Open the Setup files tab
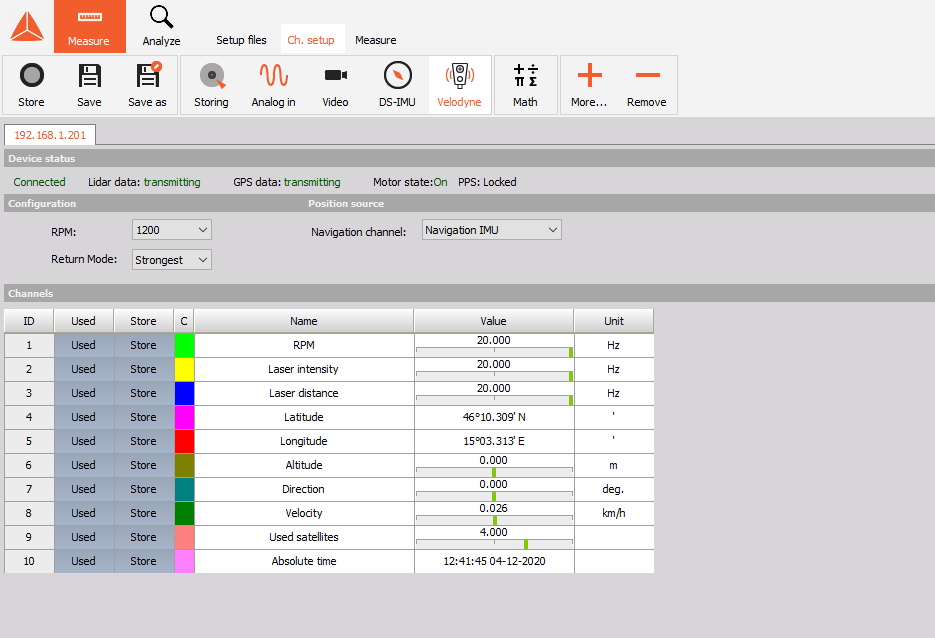The image size is (935, 638). pyautogui.click(x=242, y=40)
